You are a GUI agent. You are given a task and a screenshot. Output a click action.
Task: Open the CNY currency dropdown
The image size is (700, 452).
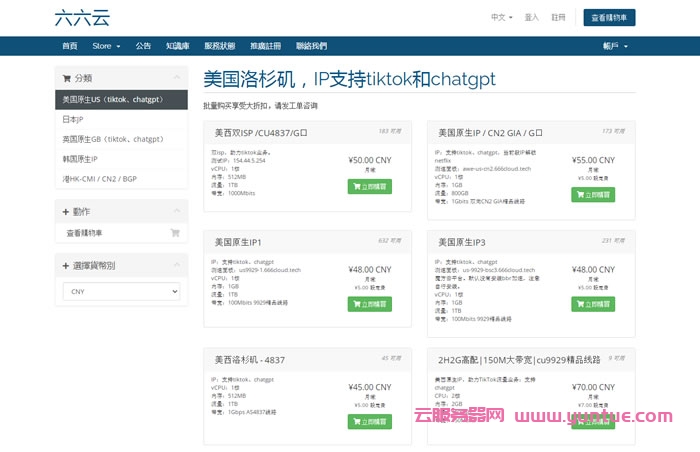pyautogui.click(x=121, y=291)
